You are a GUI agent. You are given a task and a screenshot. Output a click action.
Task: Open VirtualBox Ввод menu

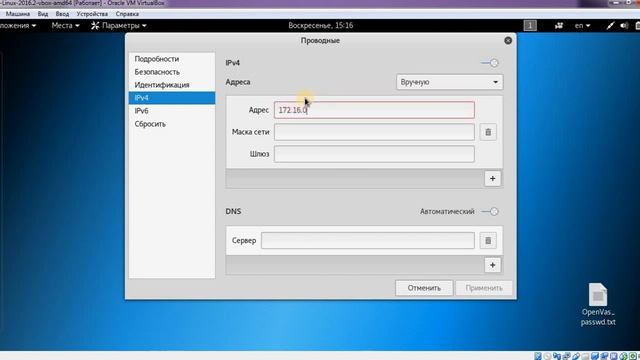click(x=62, y=14)
